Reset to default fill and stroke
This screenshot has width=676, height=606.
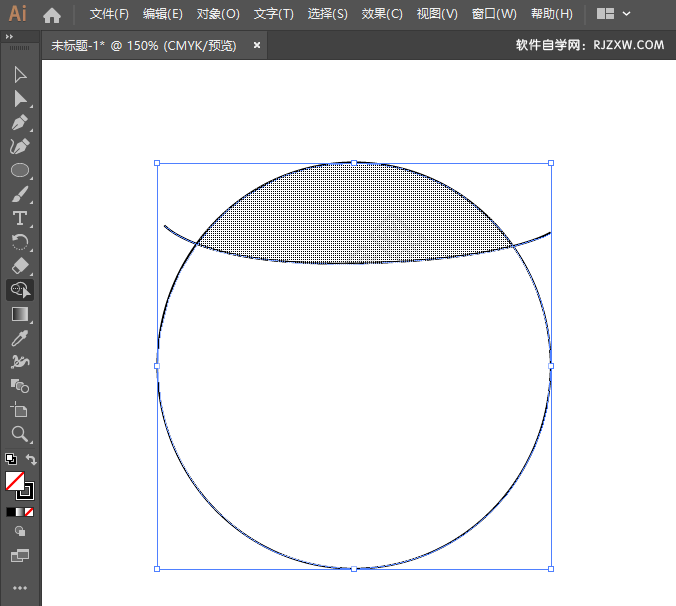pyautogui.click(x=10, y=460)
